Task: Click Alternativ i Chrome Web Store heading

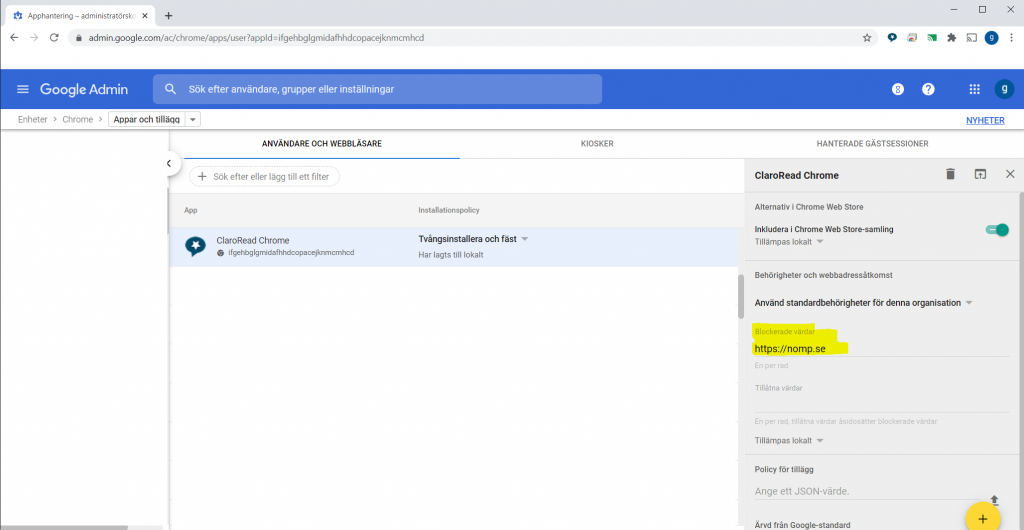Action: coord(809,207)
